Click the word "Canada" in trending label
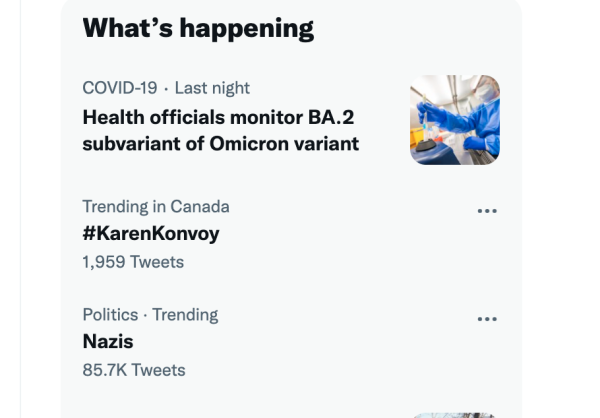The image size is (600, 418). click(200, 207)
